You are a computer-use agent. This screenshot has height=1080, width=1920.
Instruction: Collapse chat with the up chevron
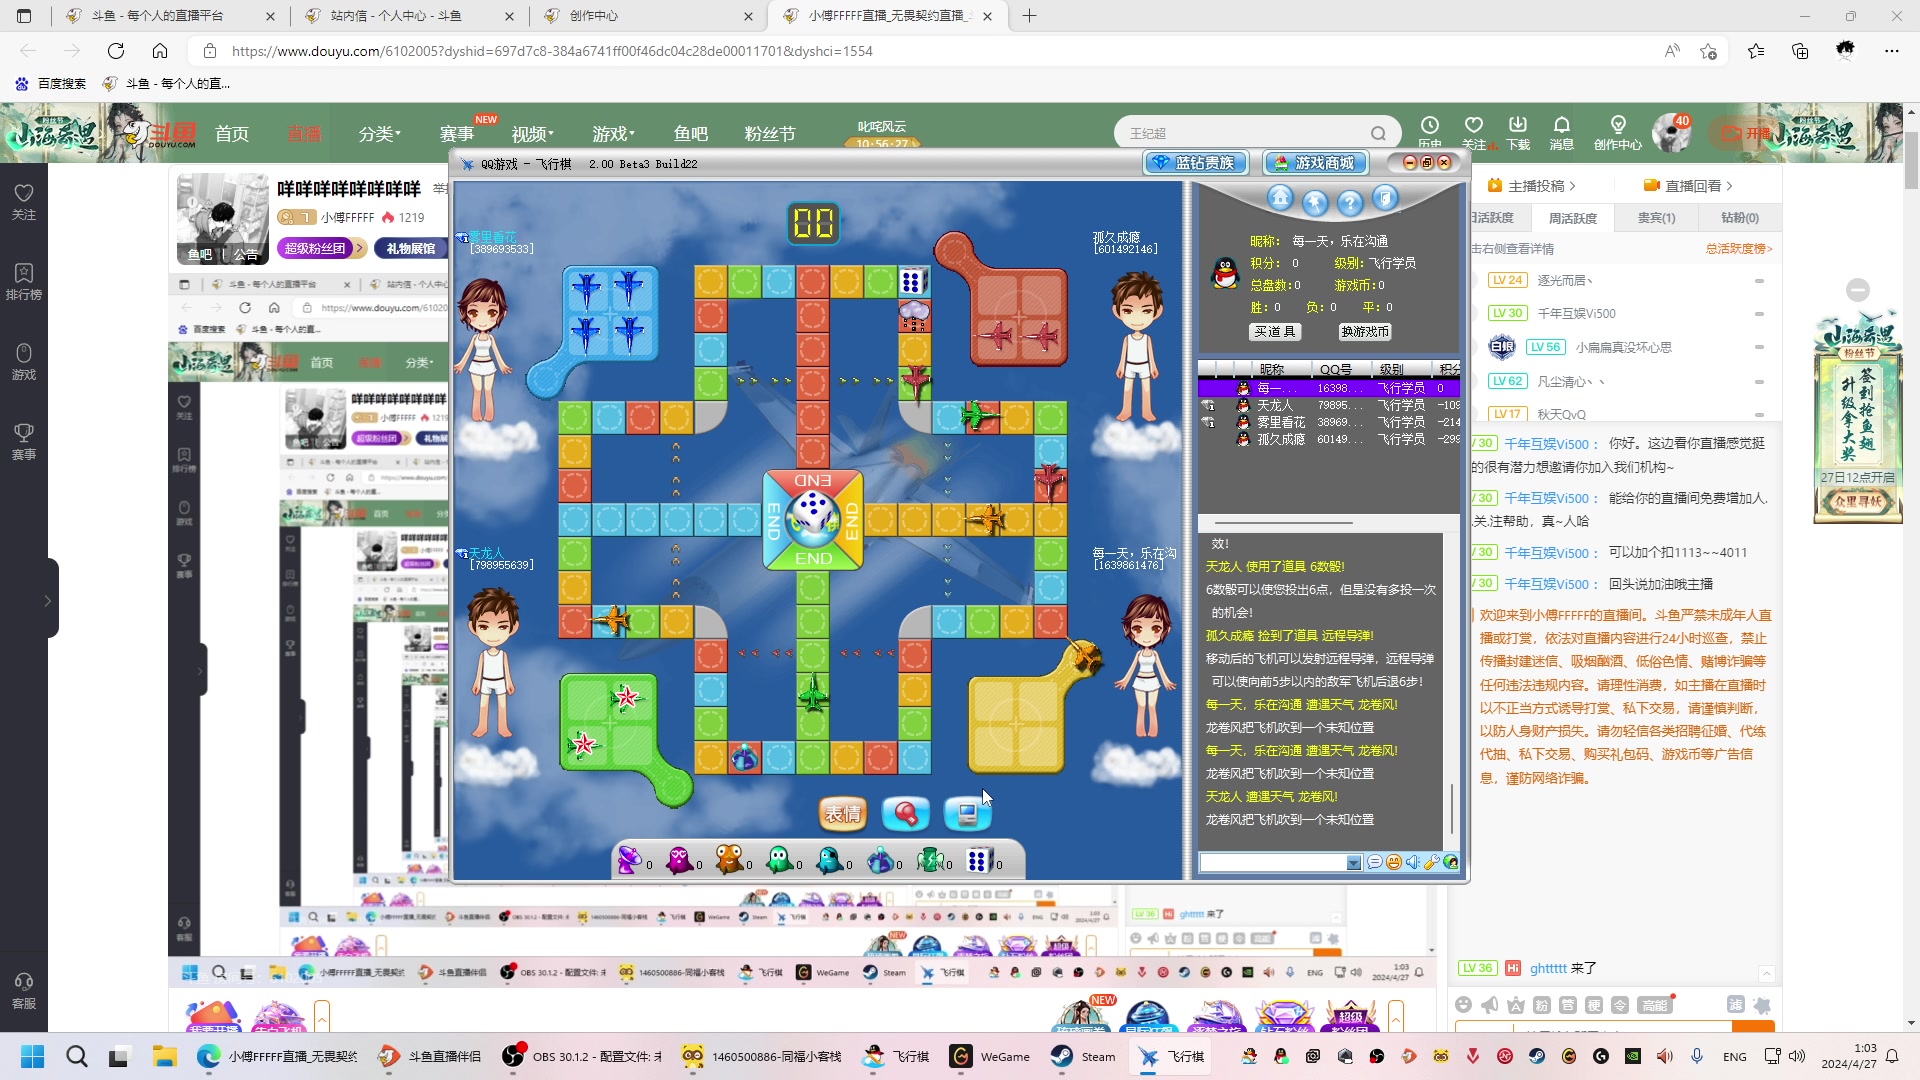[1766, 974]
